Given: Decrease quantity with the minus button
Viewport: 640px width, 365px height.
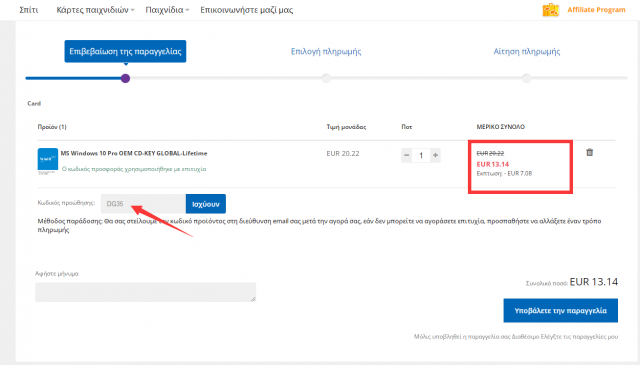Looking at the screenshot, I should point(407,155).
